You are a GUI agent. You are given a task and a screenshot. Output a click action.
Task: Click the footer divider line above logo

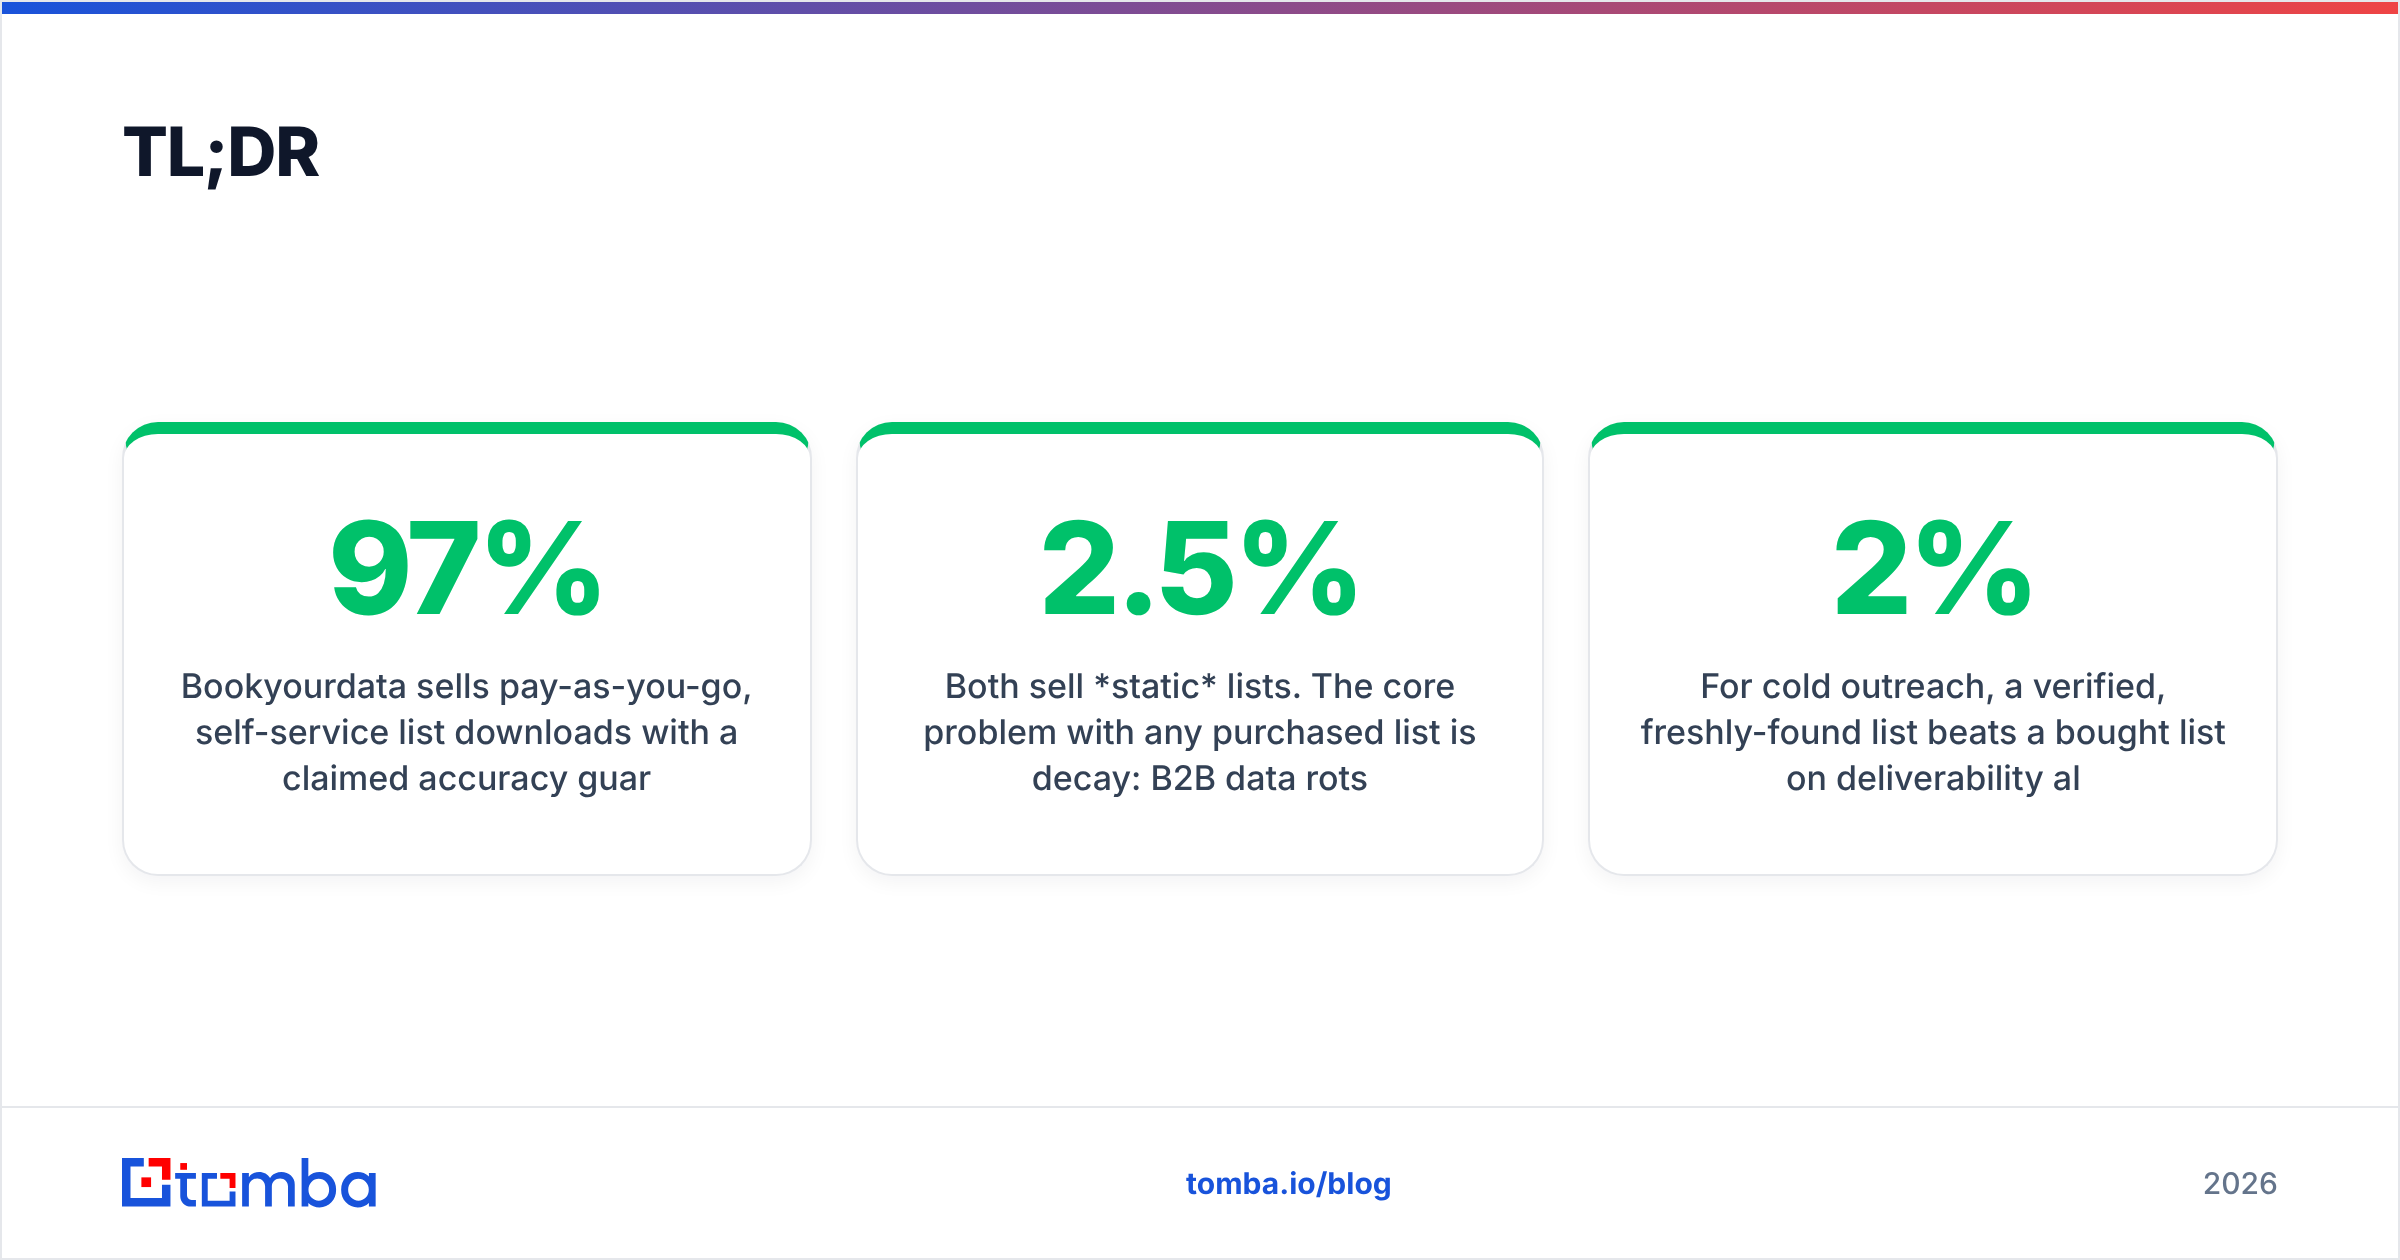[x=1200, y=1107]
